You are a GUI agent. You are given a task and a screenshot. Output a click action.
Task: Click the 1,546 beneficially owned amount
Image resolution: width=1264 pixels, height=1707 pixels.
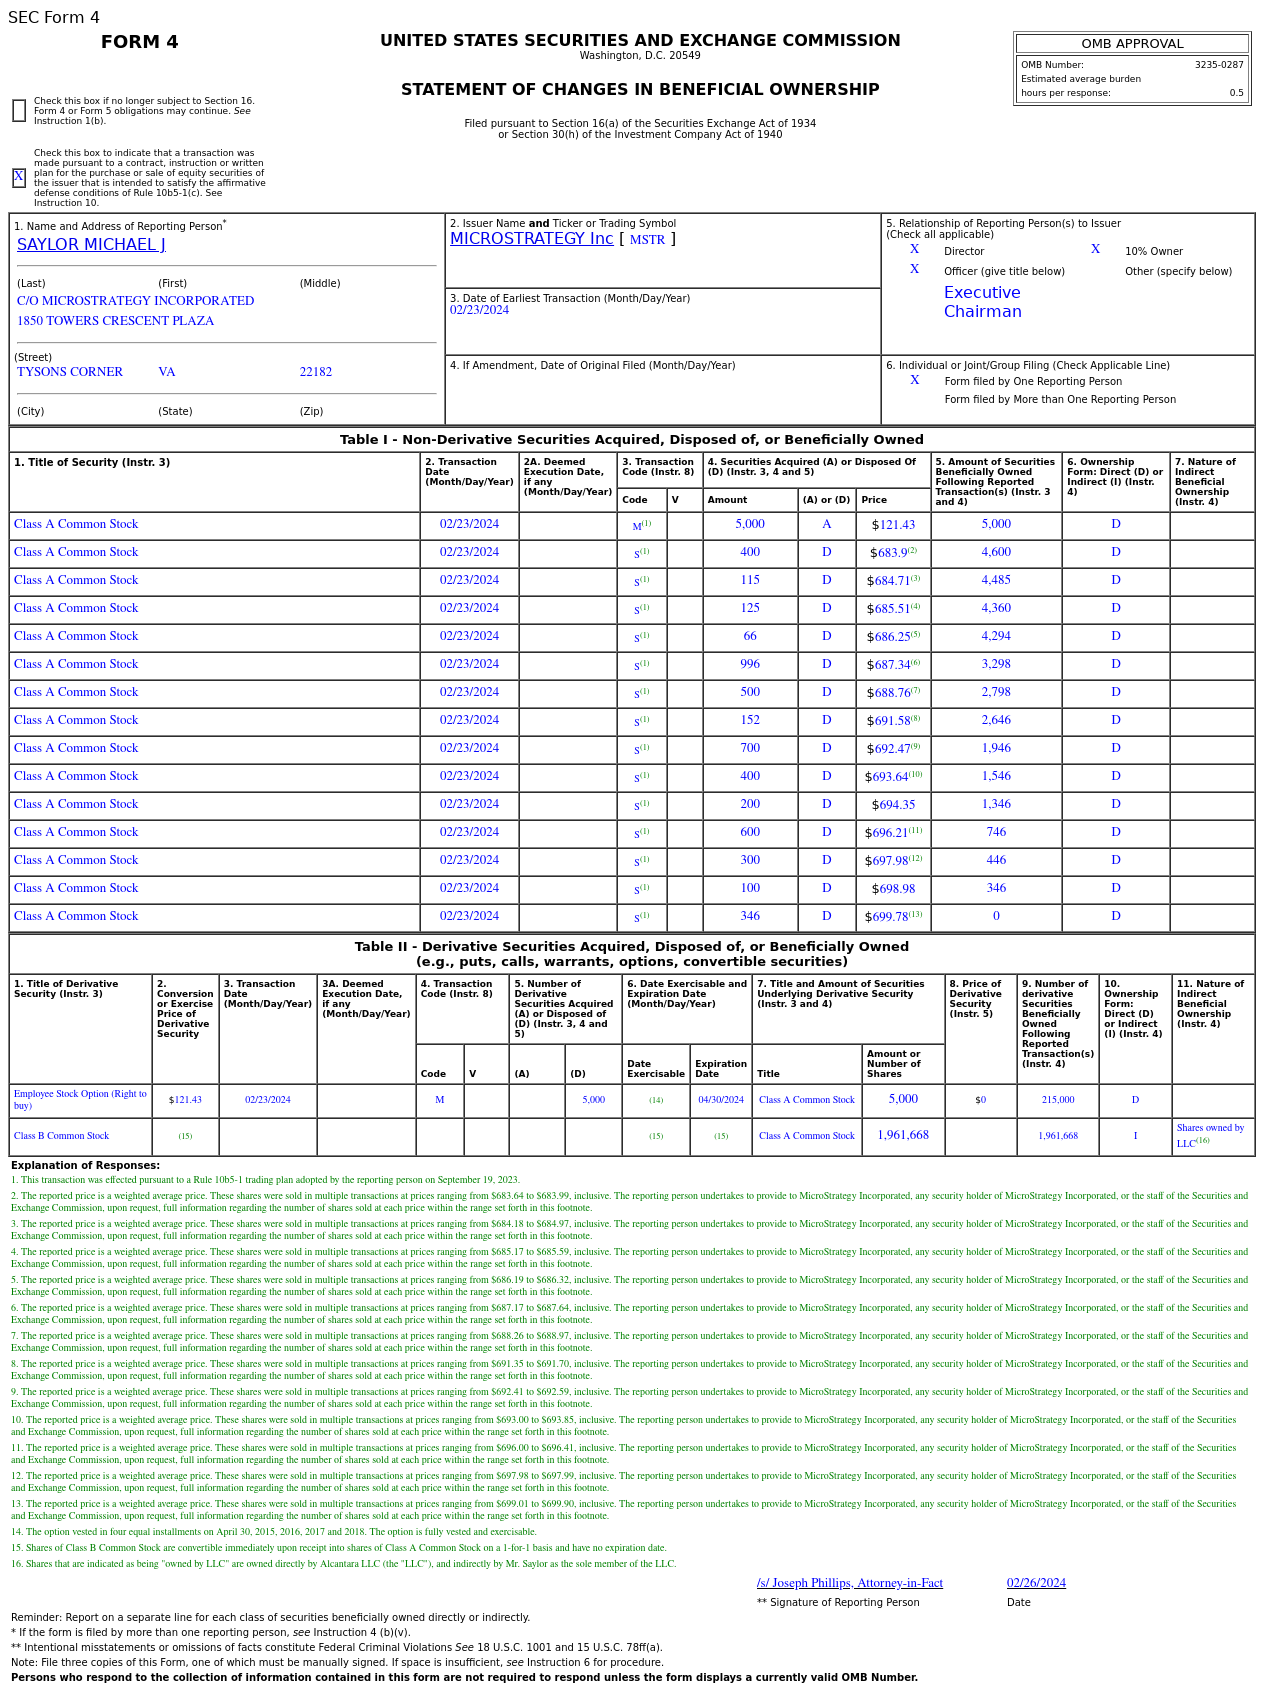996,776
